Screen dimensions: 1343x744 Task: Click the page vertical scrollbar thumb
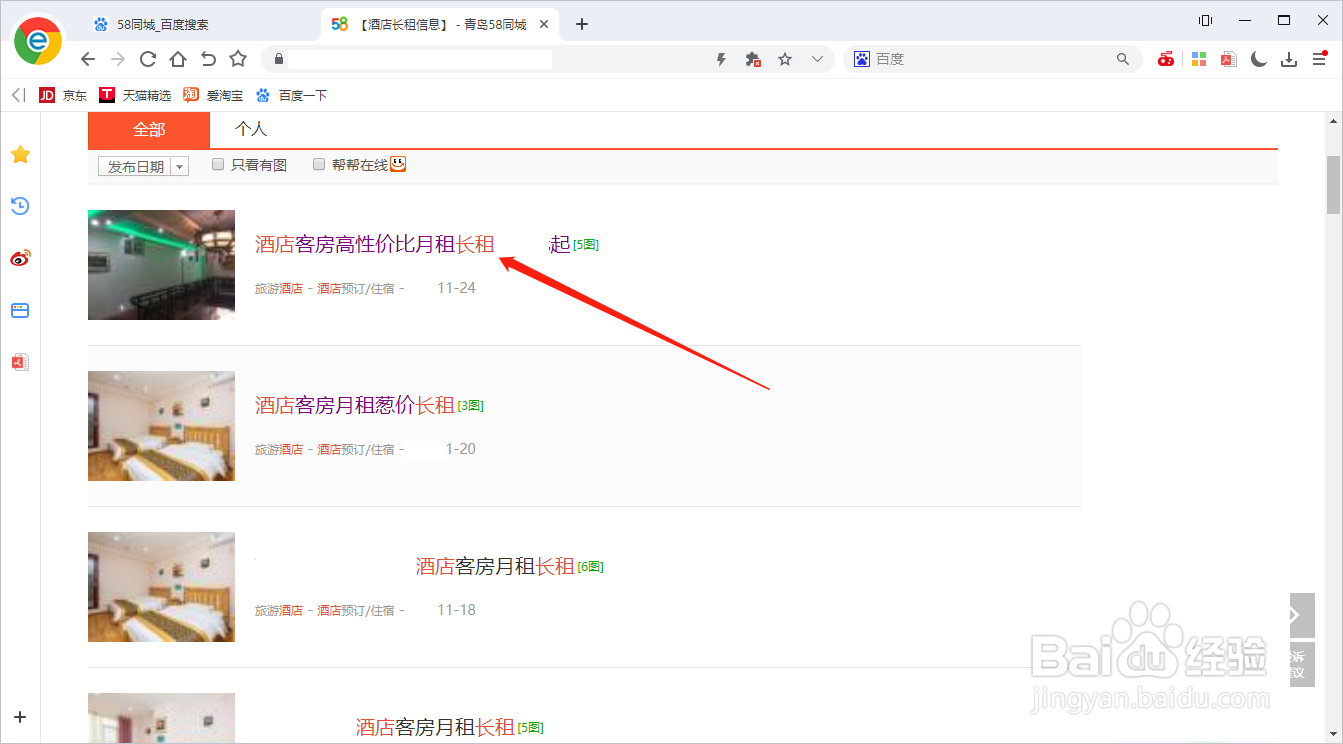click(x=1333, y=185)
